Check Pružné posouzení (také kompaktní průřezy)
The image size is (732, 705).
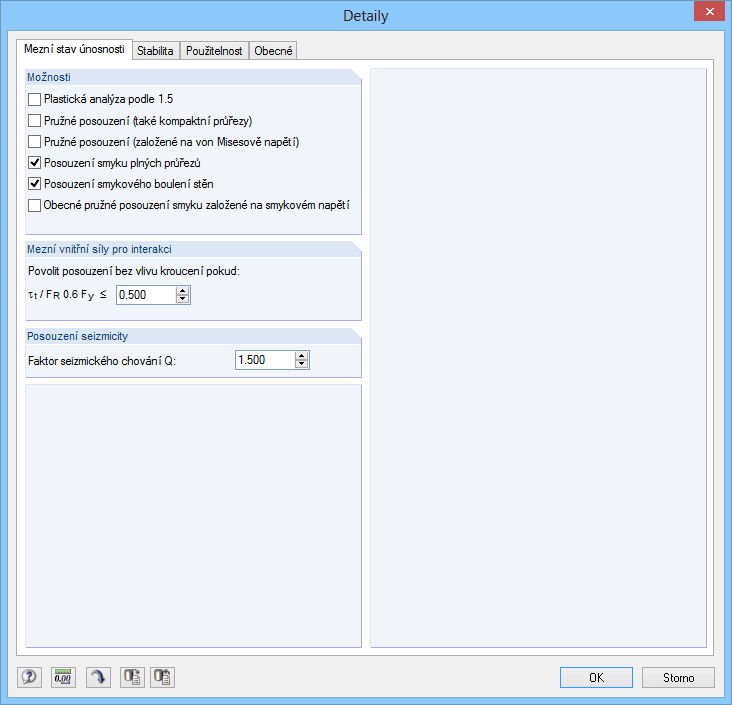35,121
